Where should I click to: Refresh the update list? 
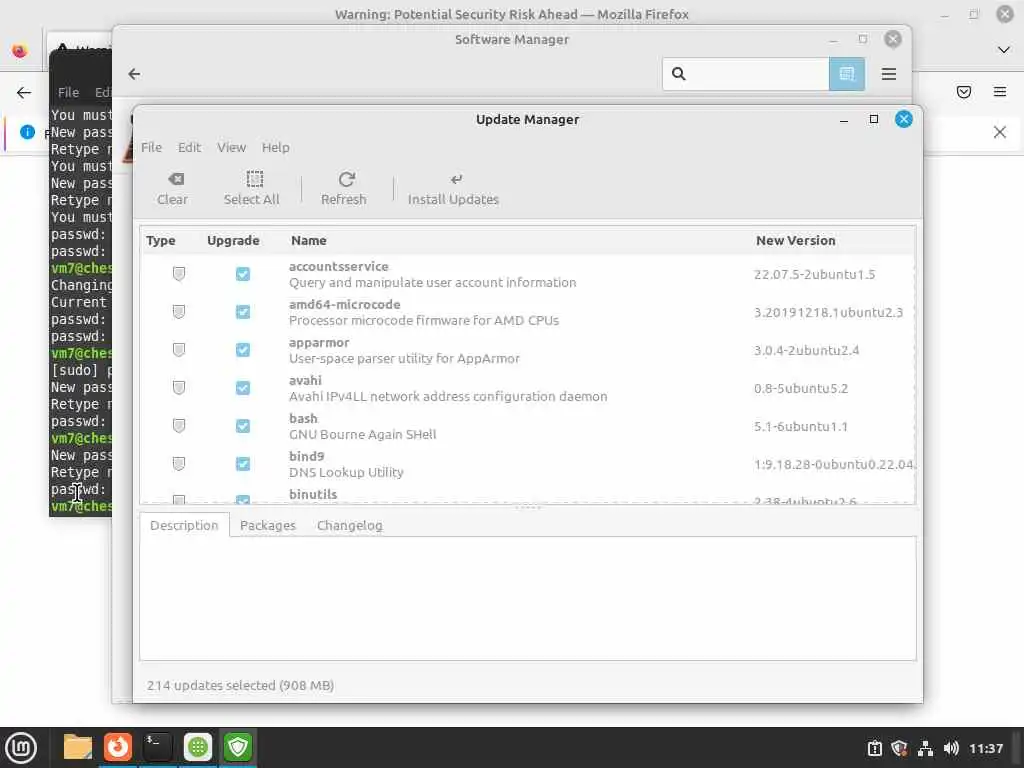344,189
